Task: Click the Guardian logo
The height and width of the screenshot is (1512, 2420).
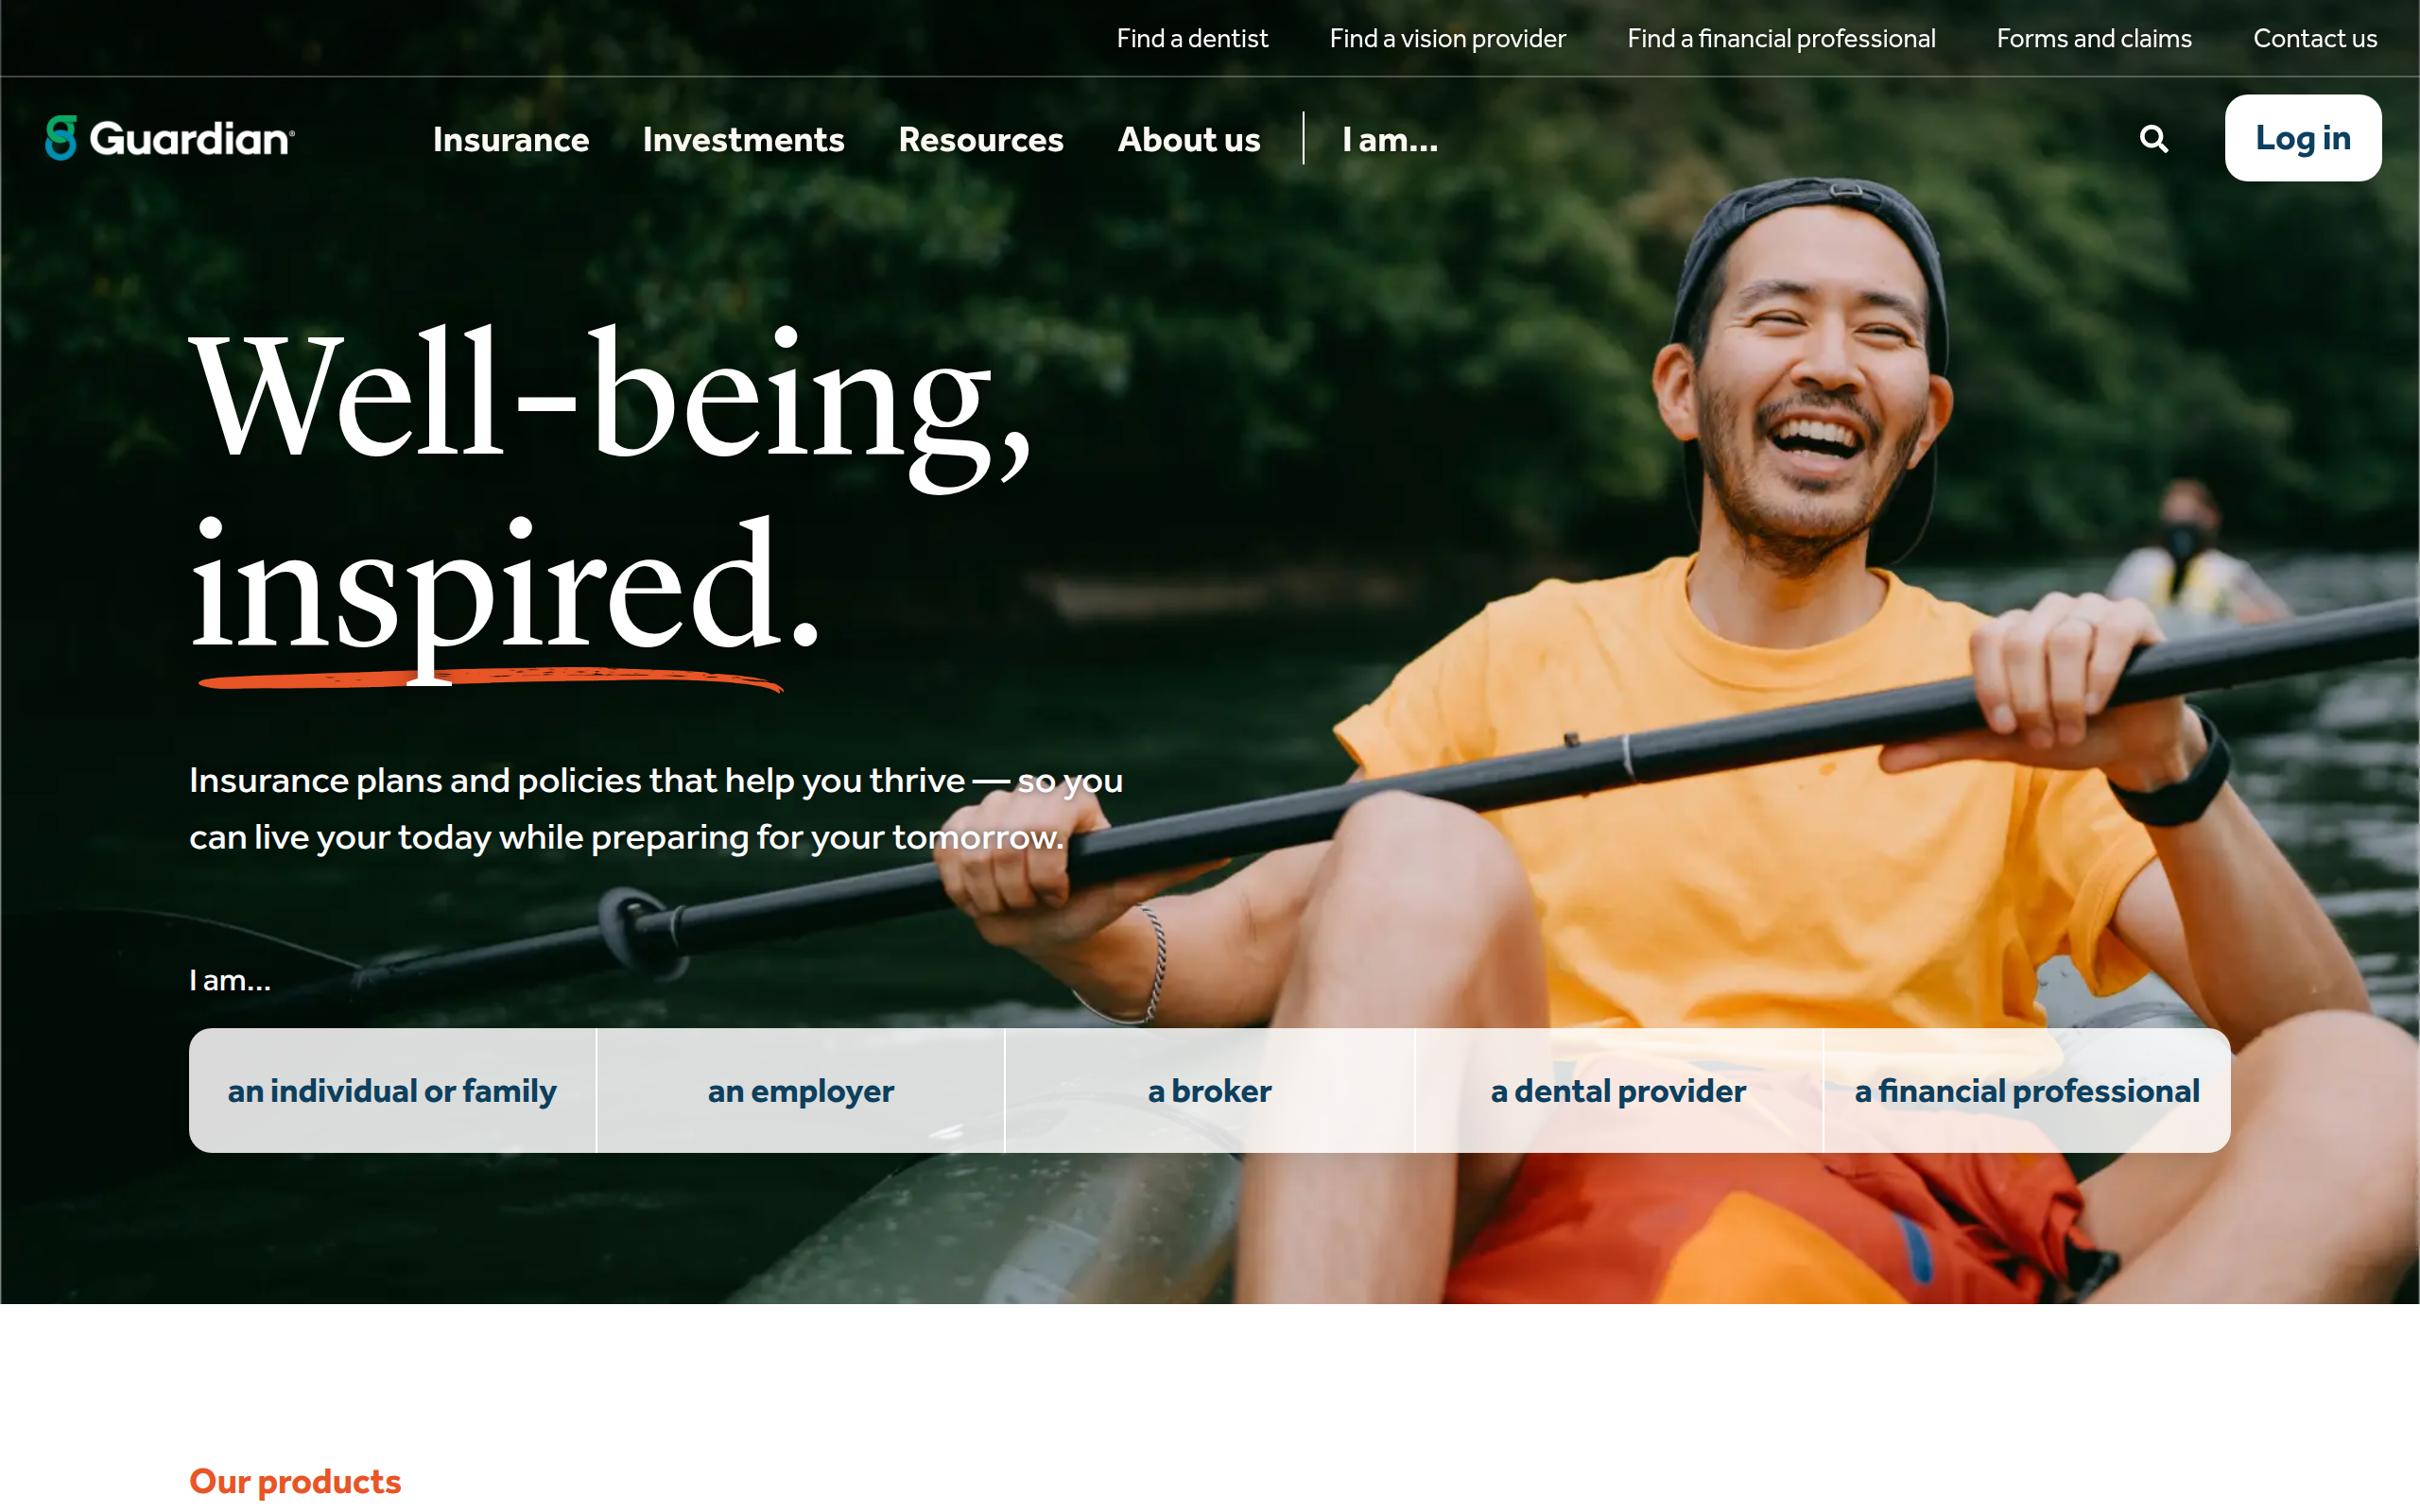Action: (x=170, y=138)
